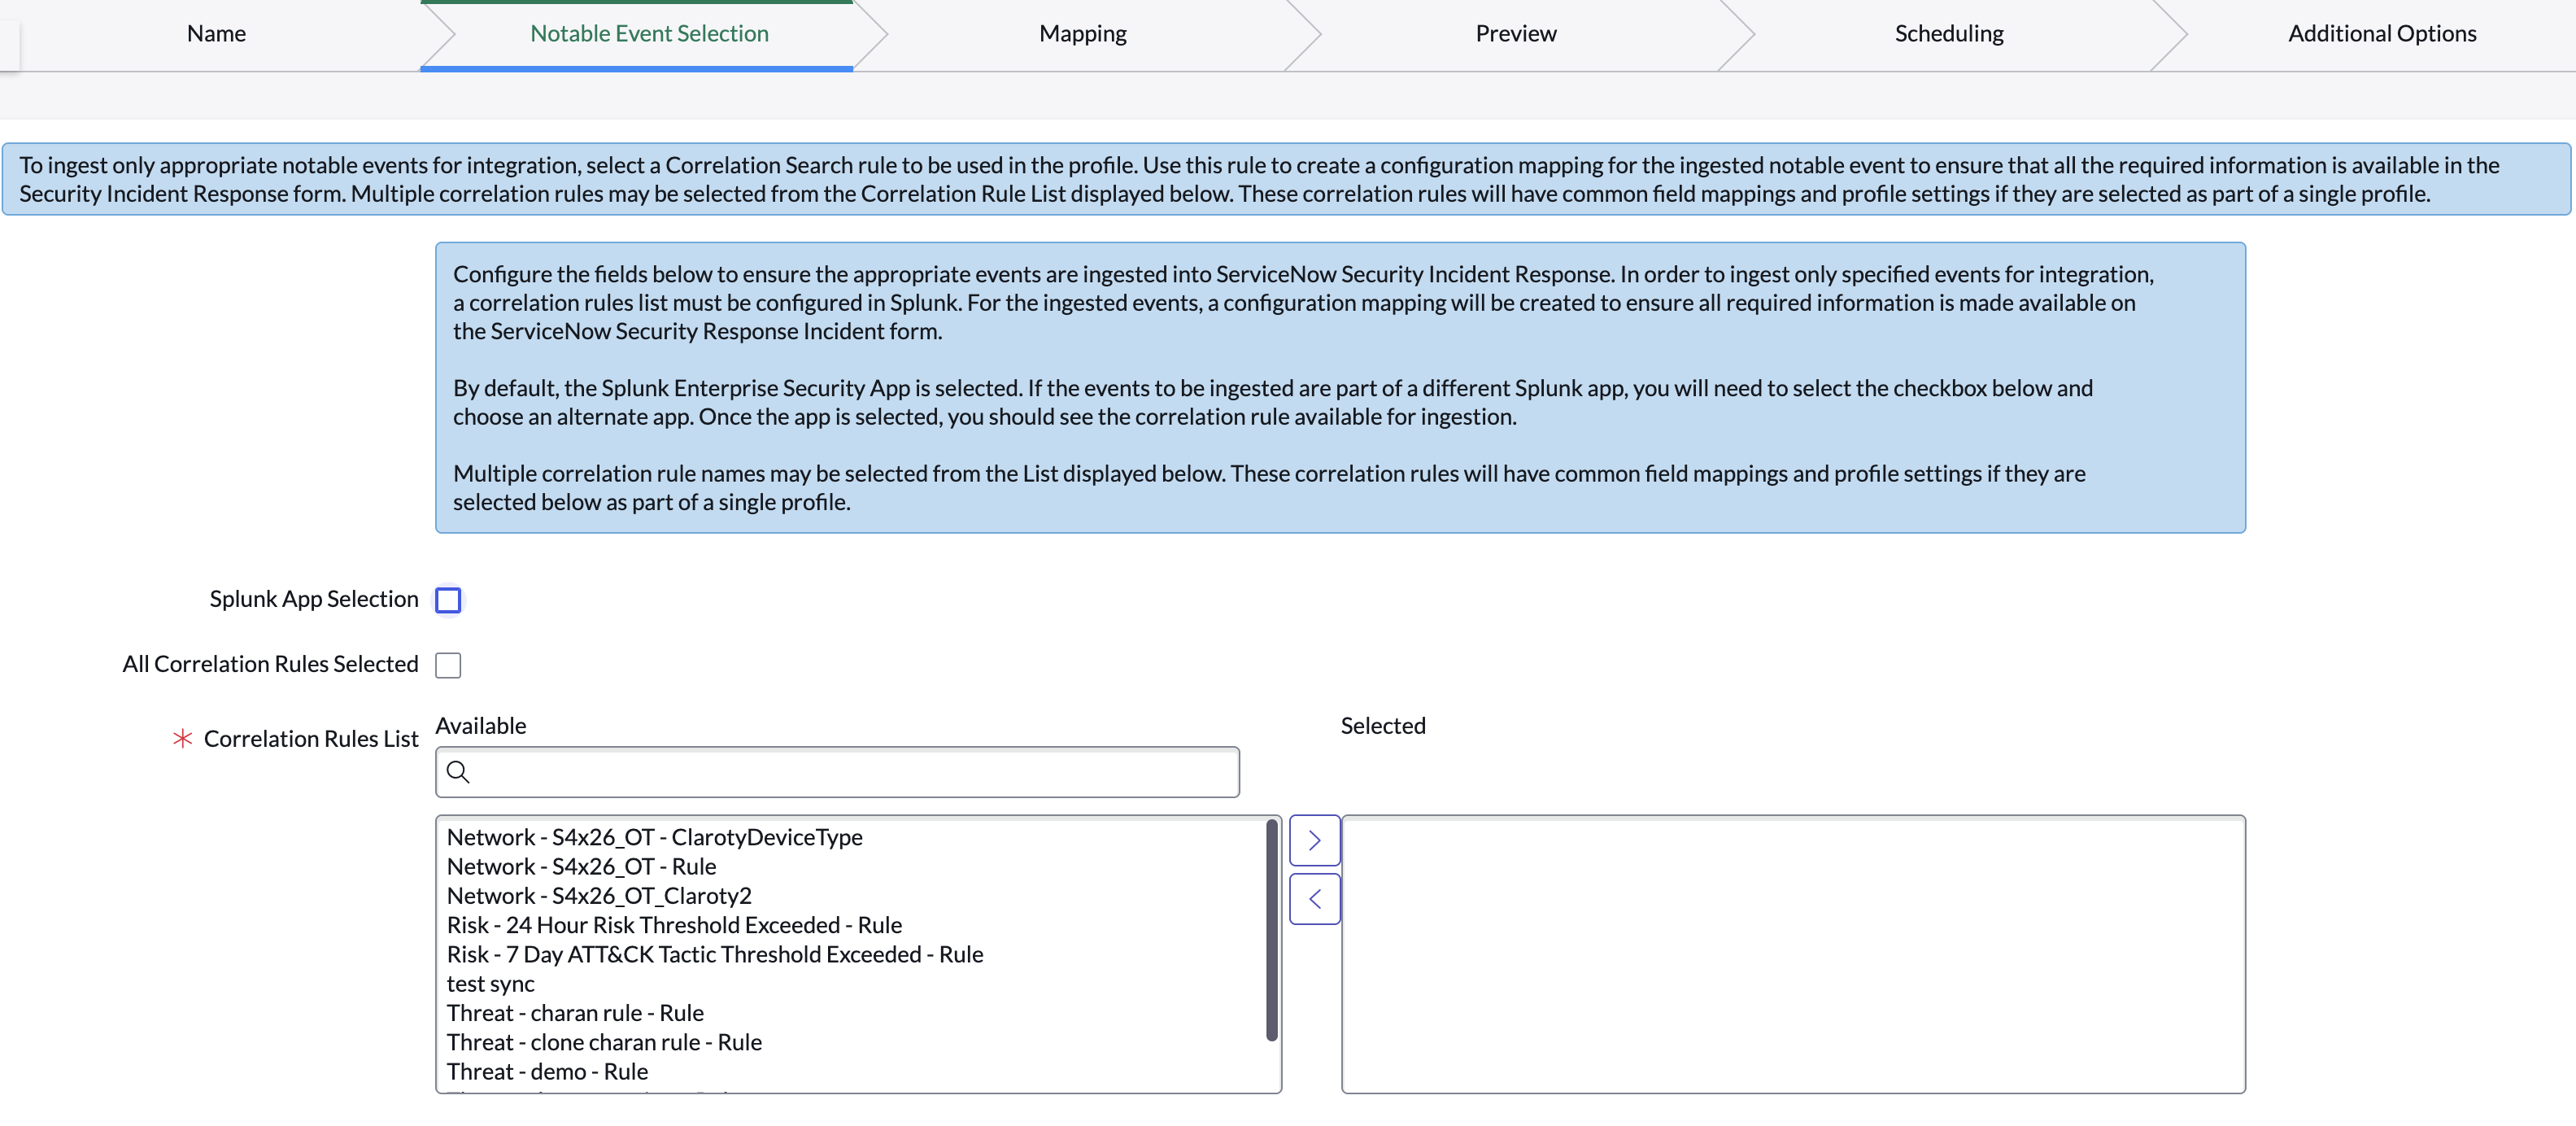Click the search magnifier icon in Available
This screenshot has height=1126, width=2576.
tap(458, 771)
